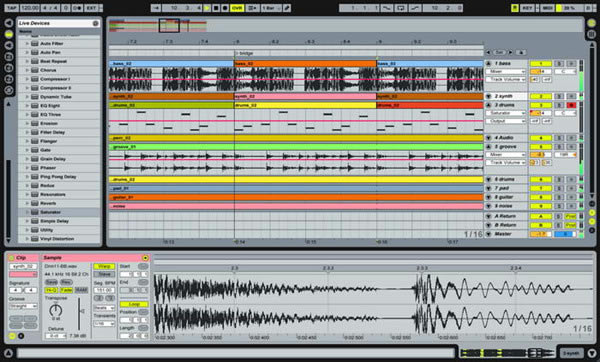
Task: Select the highlighted Saturator device
Action: coord(59,212)
